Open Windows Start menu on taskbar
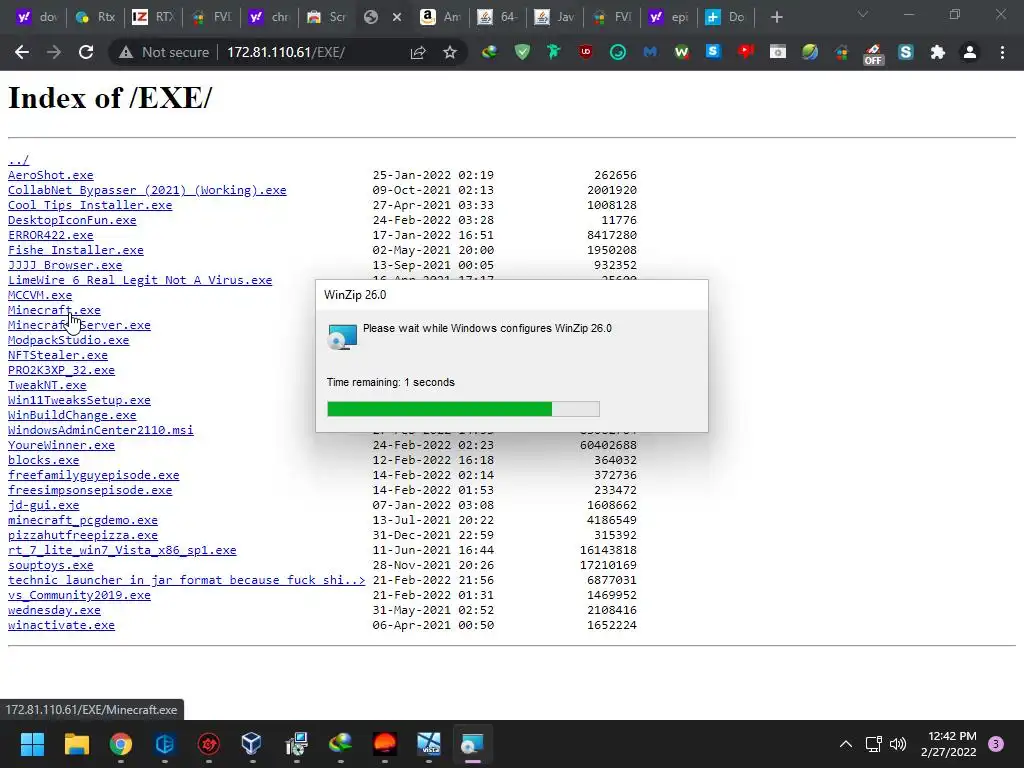 coord(32,743)
